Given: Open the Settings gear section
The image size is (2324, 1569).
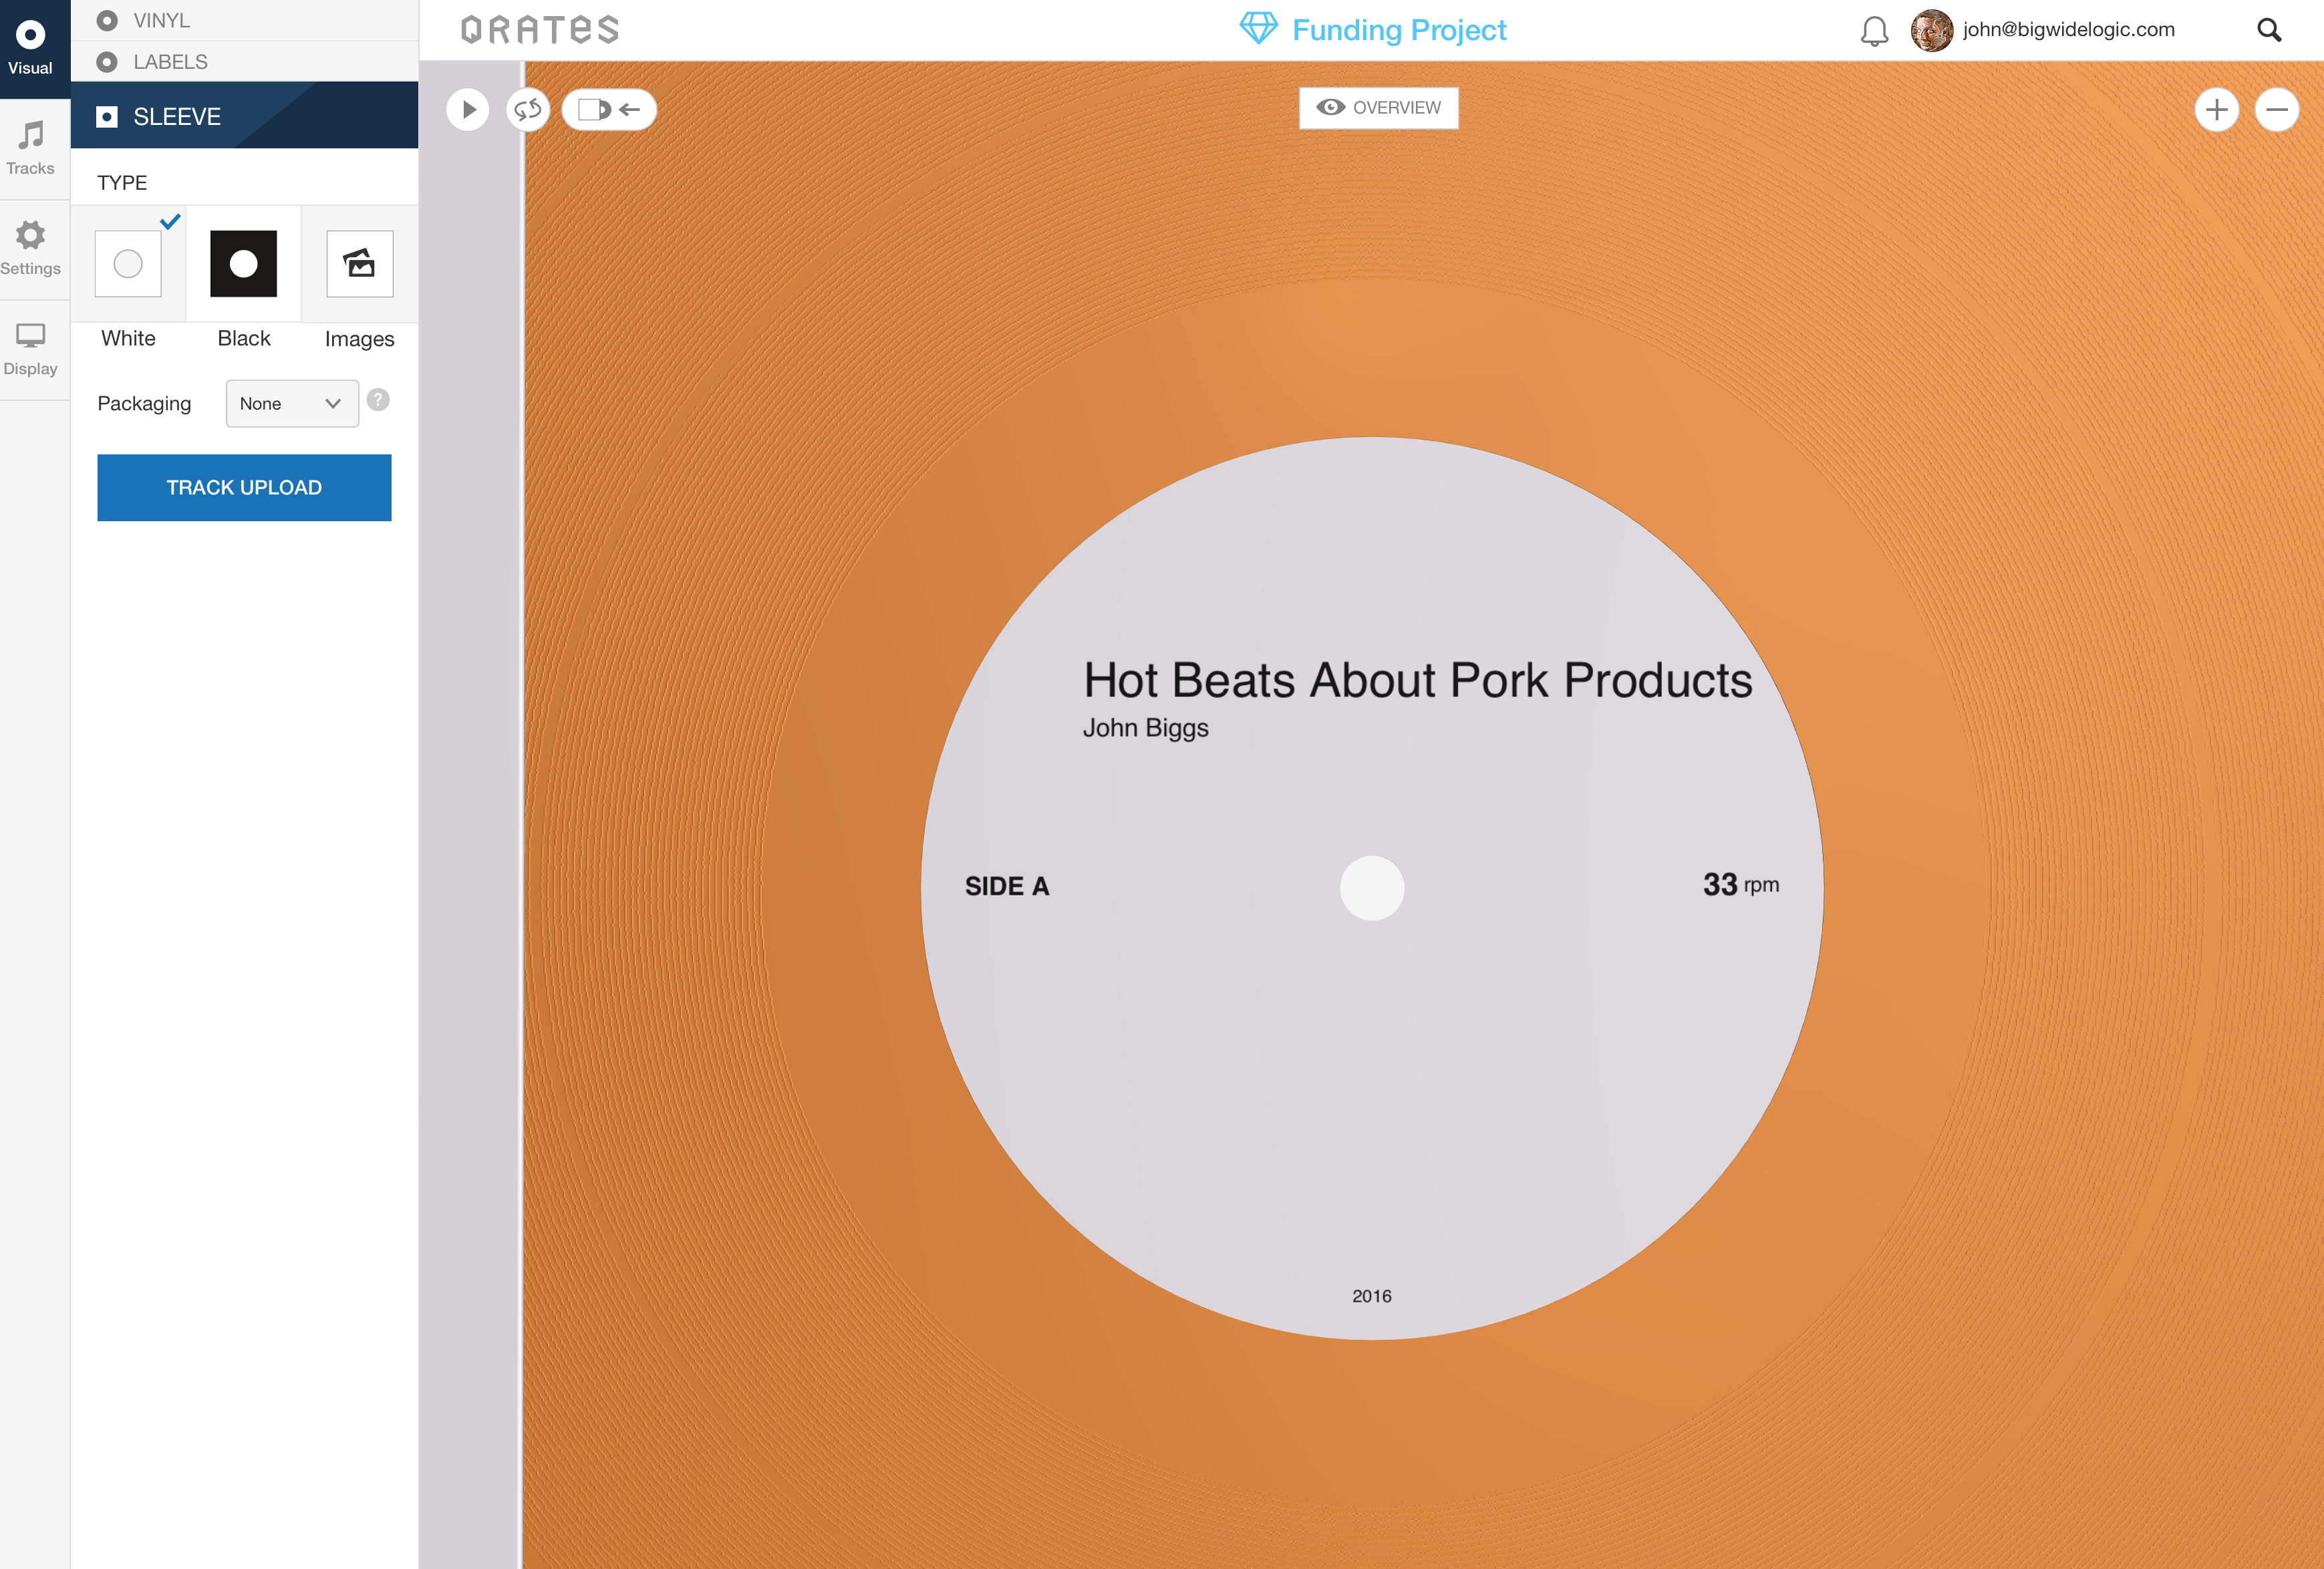Looking at the screenshot, I should pos(31,248).
